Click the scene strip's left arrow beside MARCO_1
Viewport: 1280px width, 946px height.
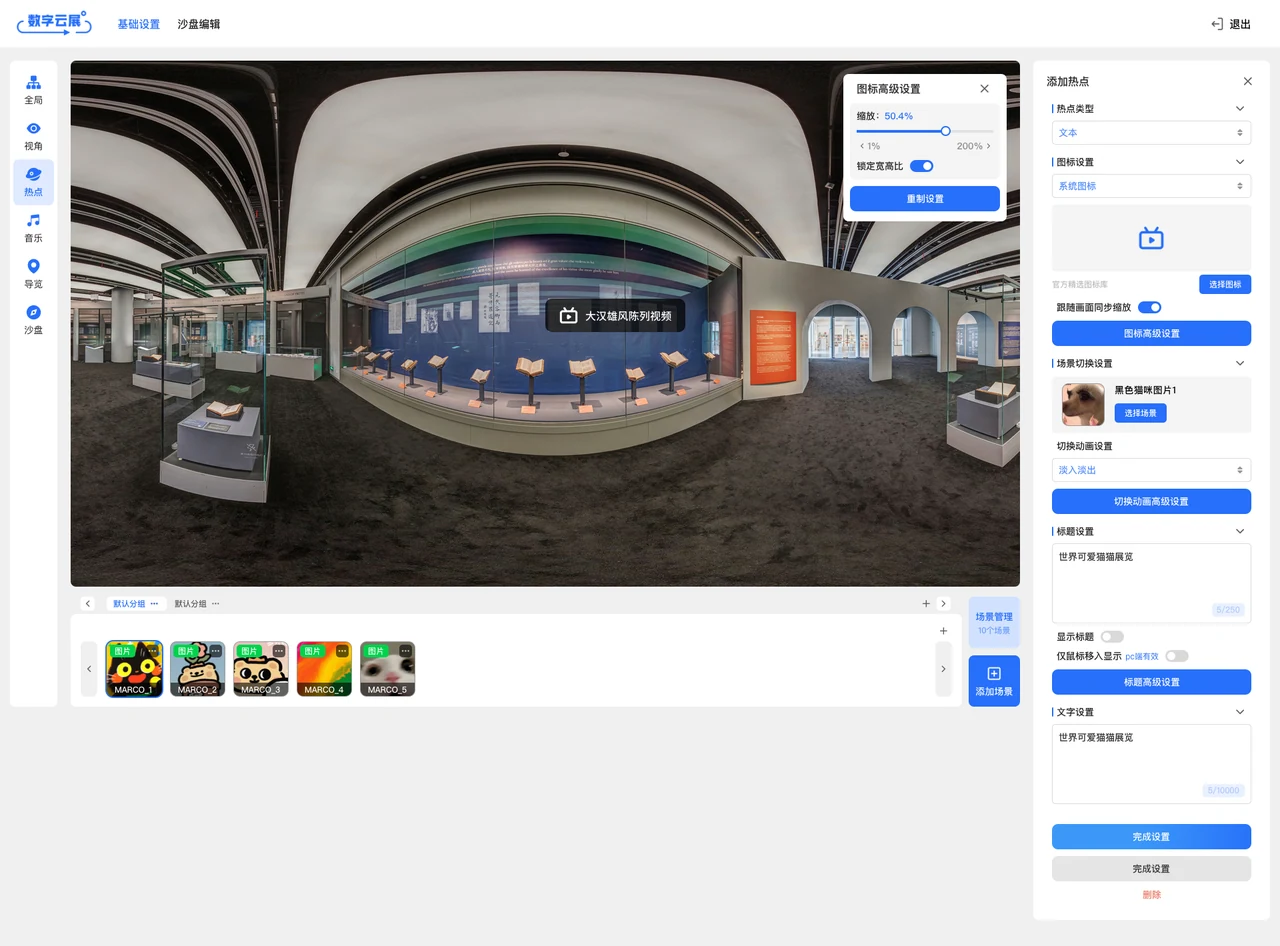pyautogui.click(x=89, y=669)
